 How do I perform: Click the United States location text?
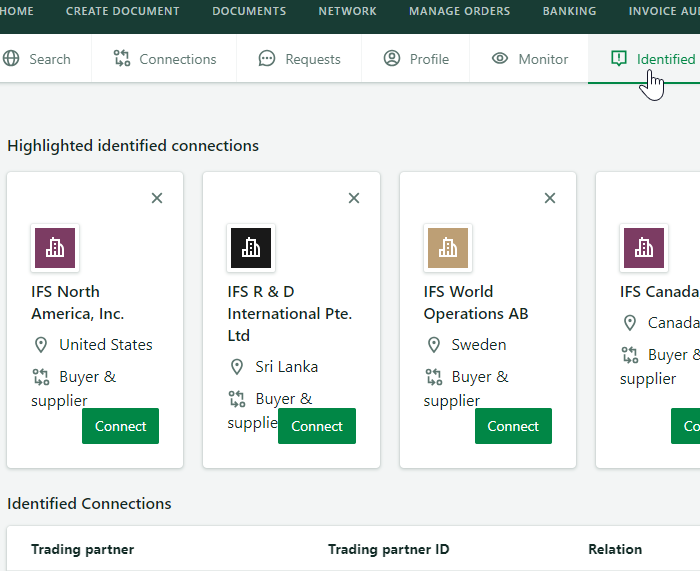(106, 345)
